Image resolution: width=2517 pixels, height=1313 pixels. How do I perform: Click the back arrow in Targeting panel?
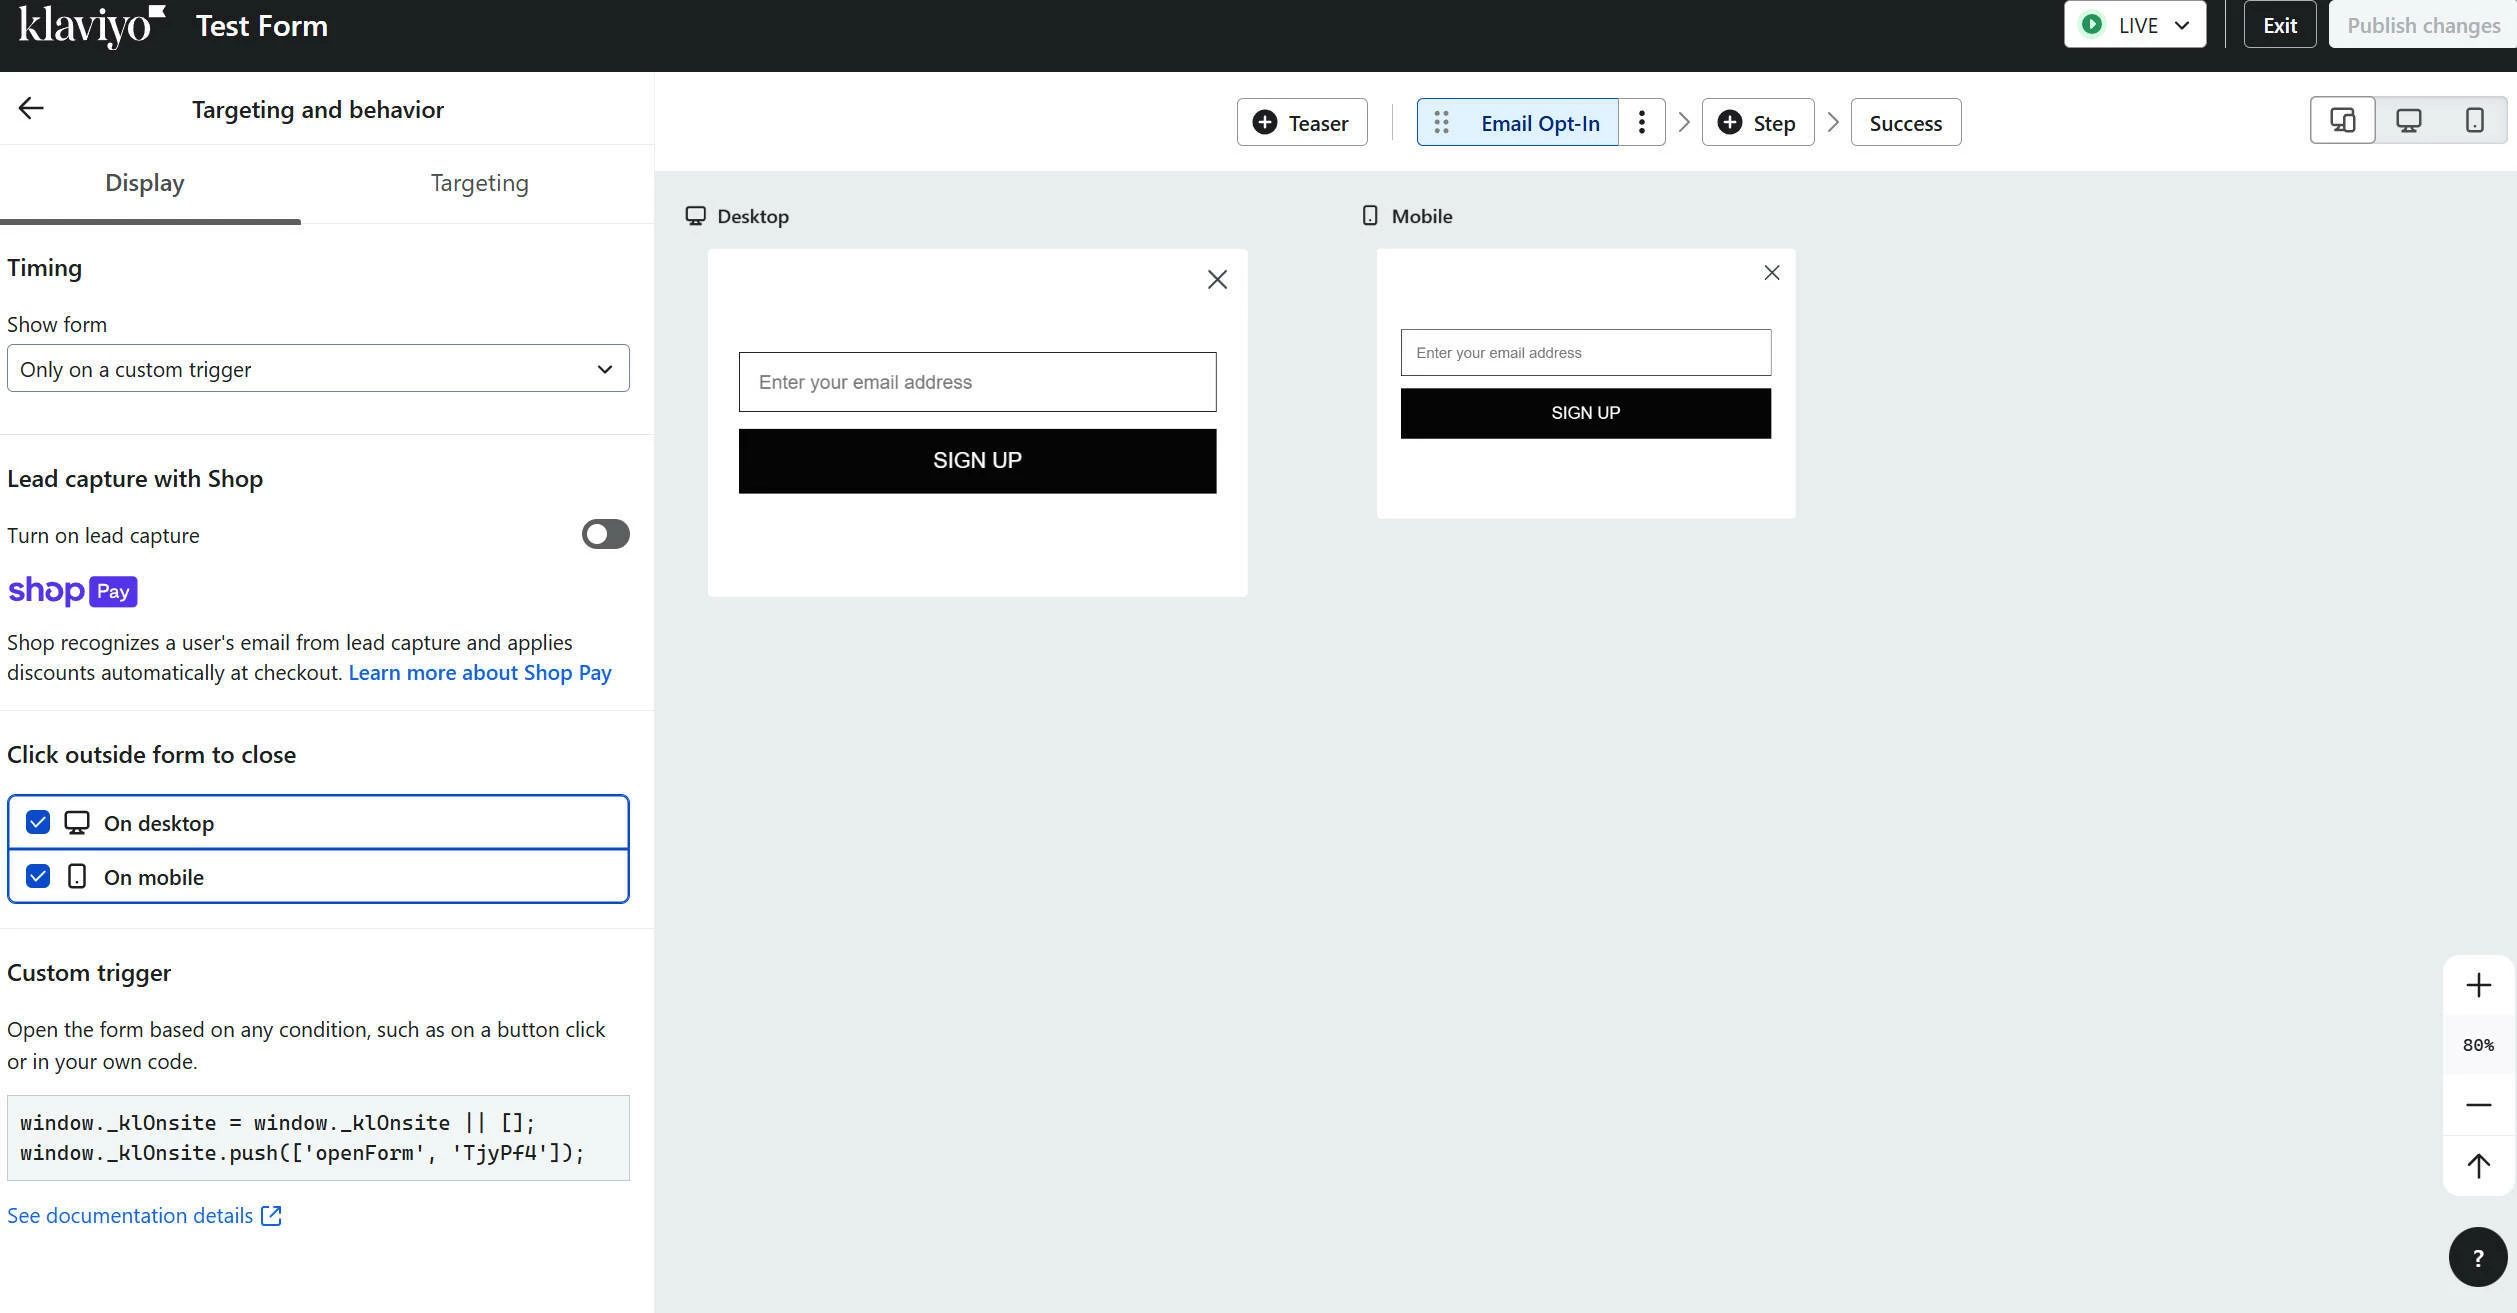pyautogui.click(x=31, y=108)
